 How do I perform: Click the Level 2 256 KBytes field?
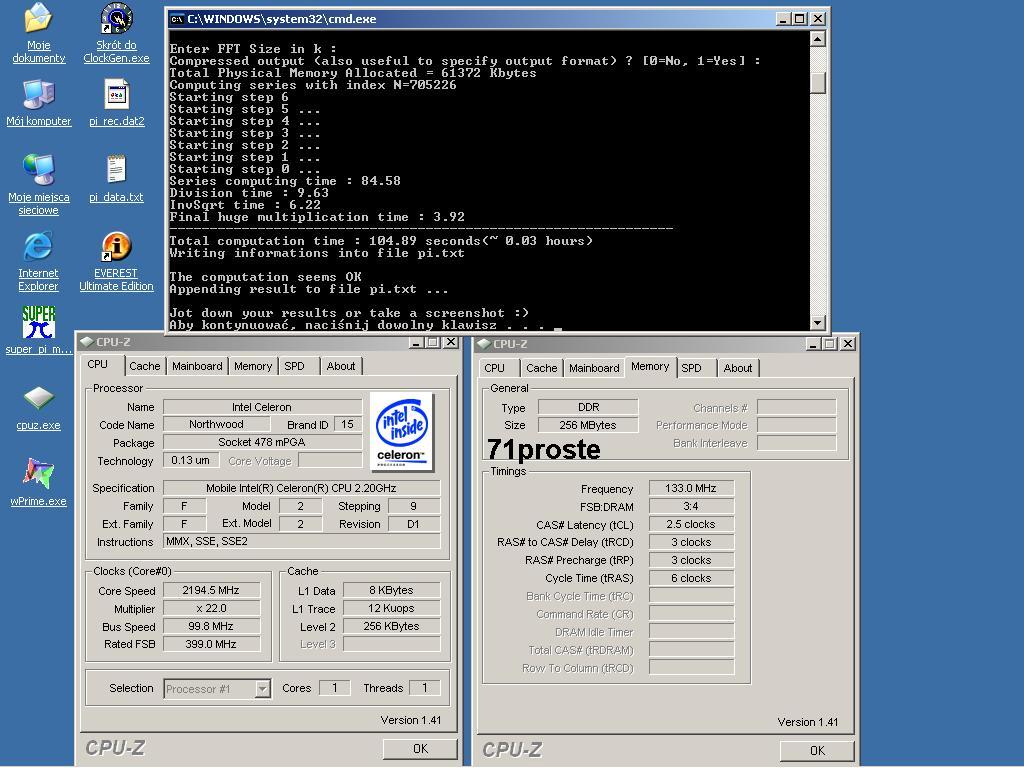tap(391, 626)
